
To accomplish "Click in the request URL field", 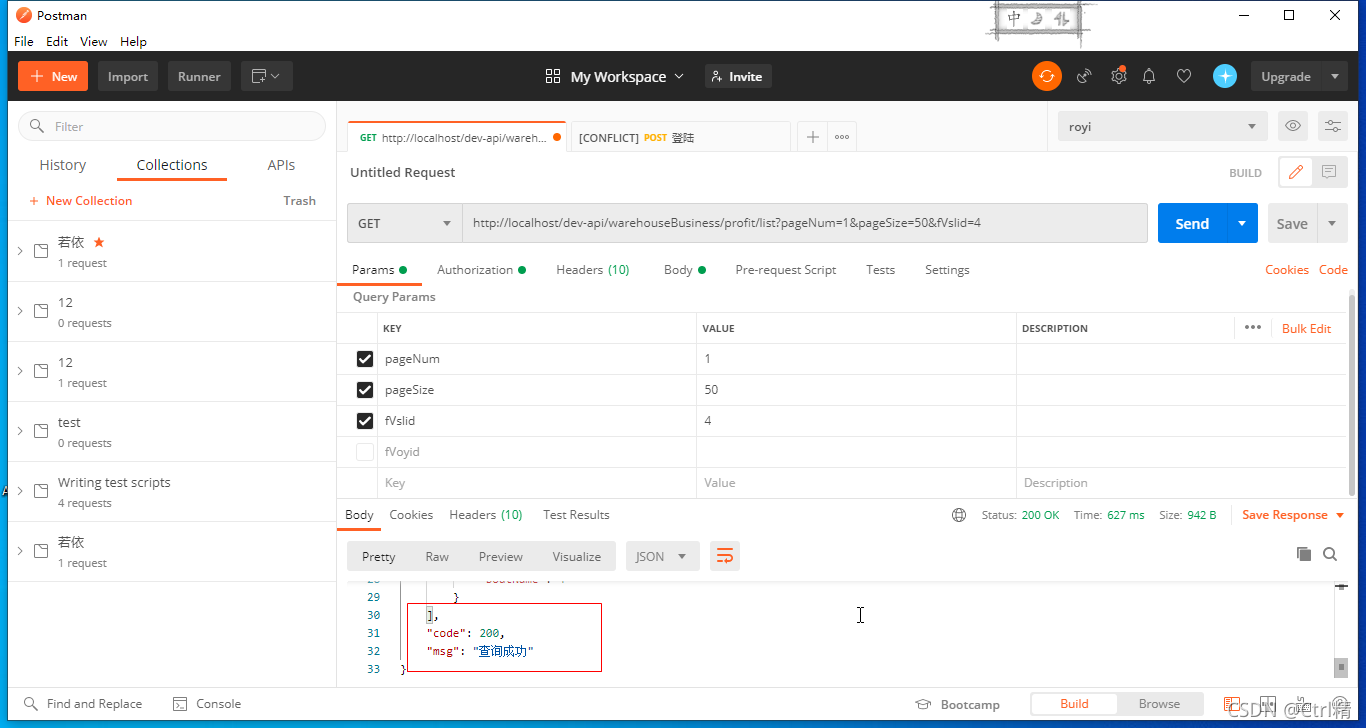I will [x=805, y=223].
